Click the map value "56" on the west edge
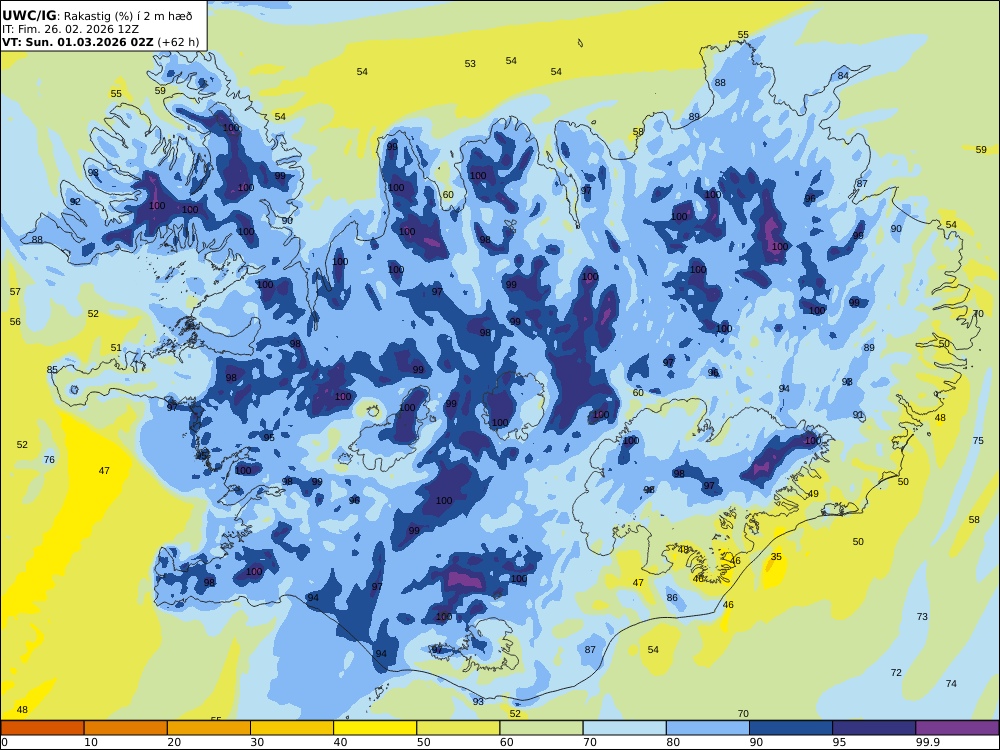The image size is (1000, 750). (15, 321)
